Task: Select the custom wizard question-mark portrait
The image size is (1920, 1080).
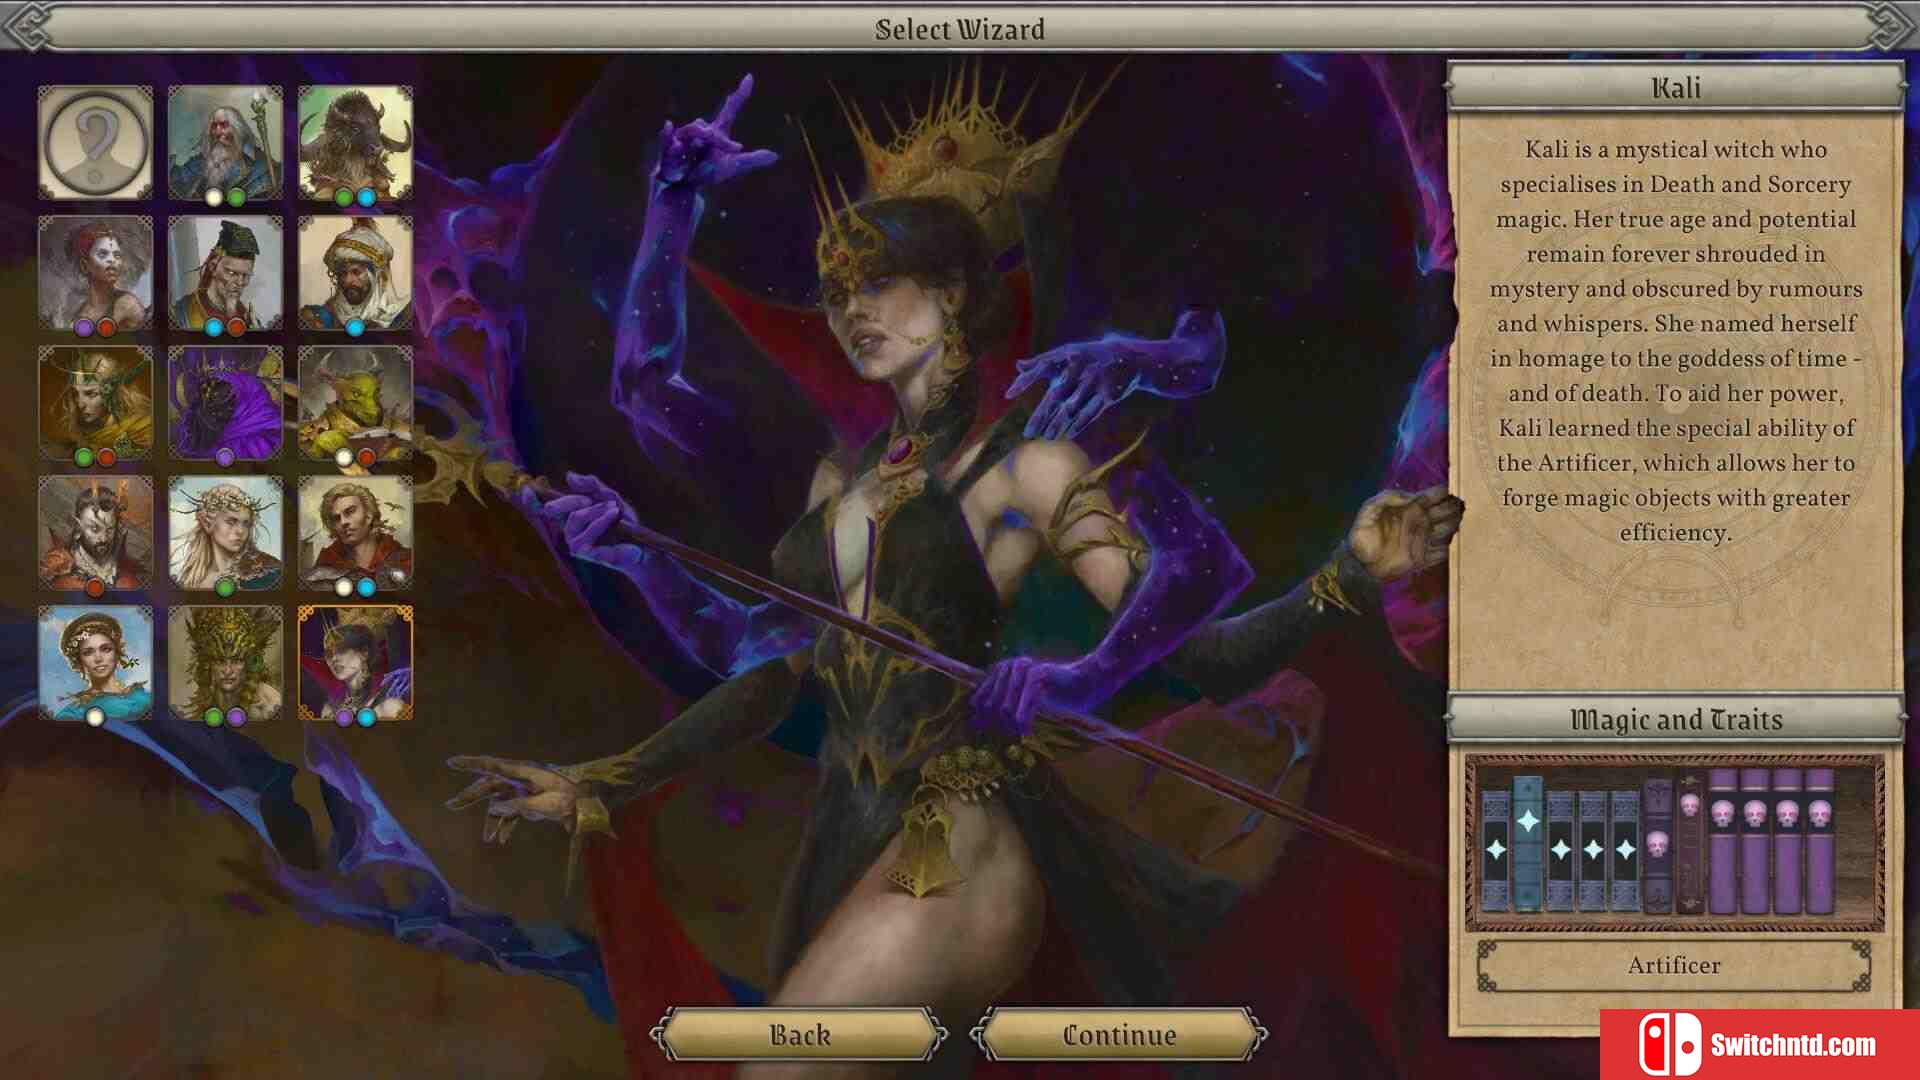Action: coord(95,142)
